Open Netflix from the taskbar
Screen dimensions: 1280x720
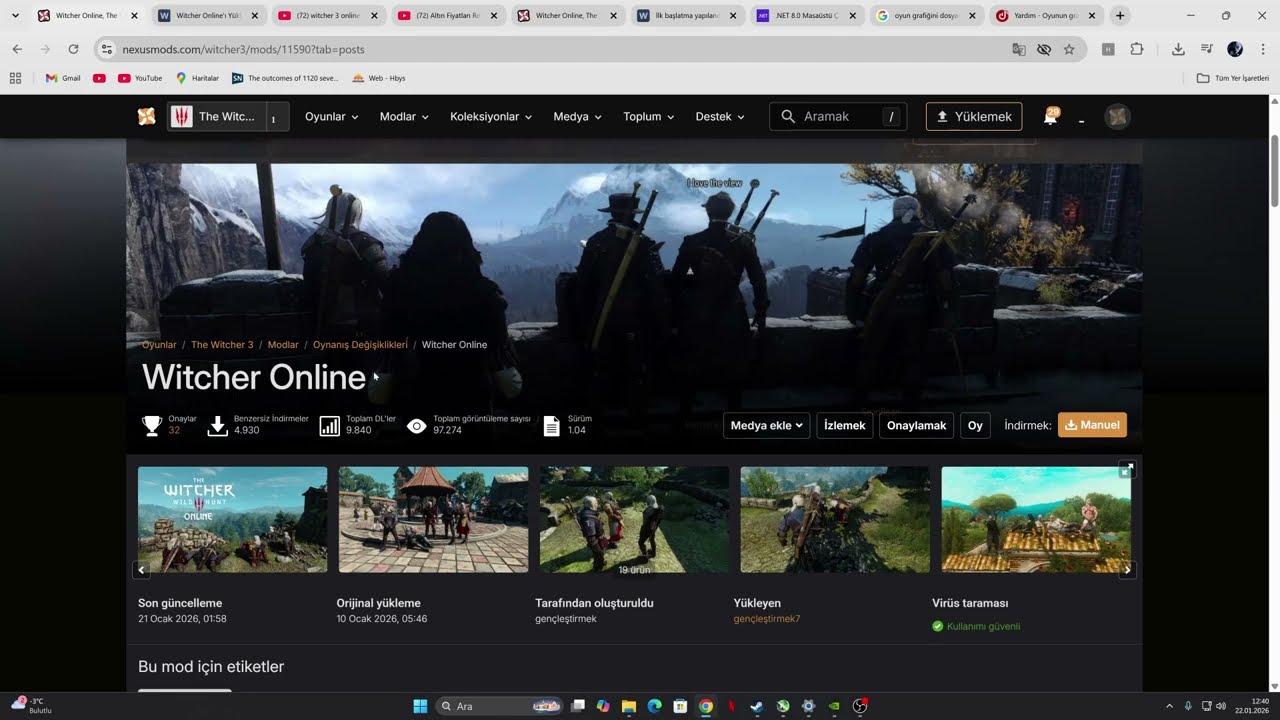pyautogui.click(x=731, y=706)
